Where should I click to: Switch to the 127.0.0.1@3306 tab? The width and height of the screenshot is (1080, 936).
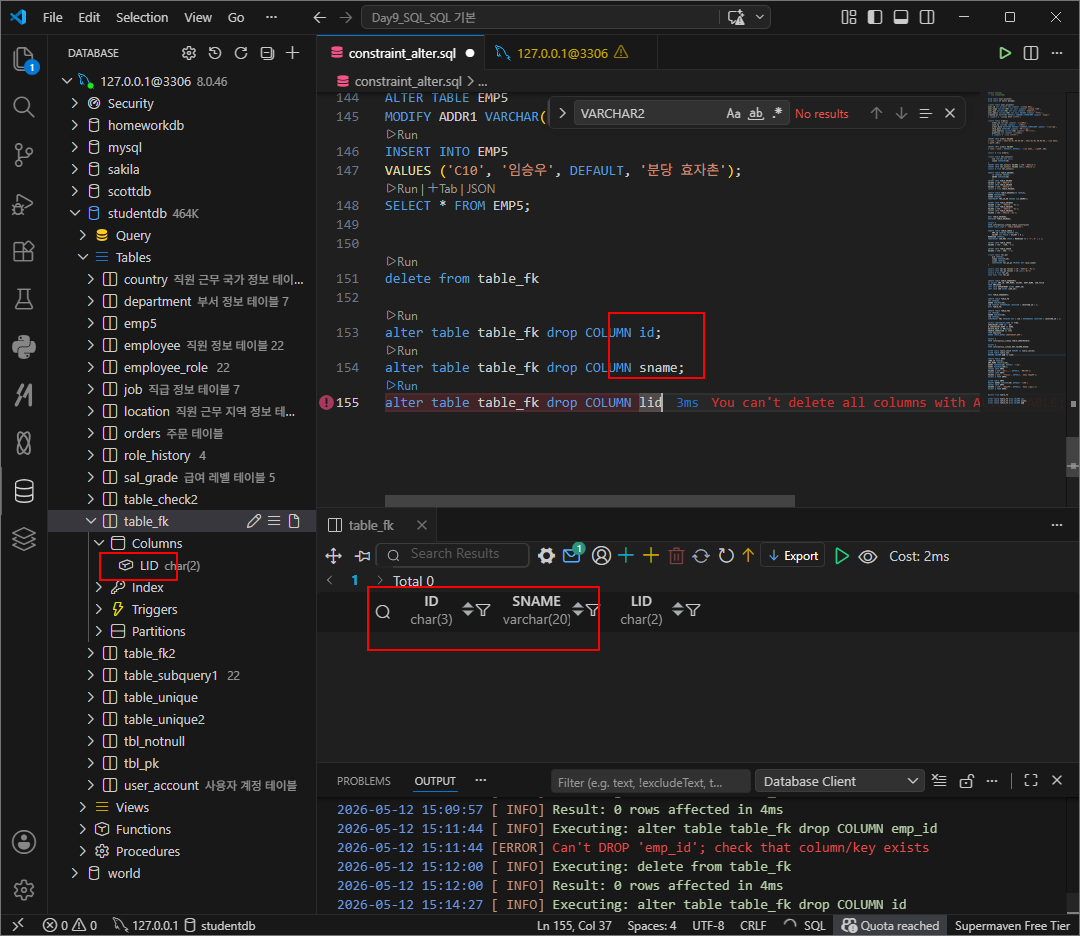[x=562, y=53]
